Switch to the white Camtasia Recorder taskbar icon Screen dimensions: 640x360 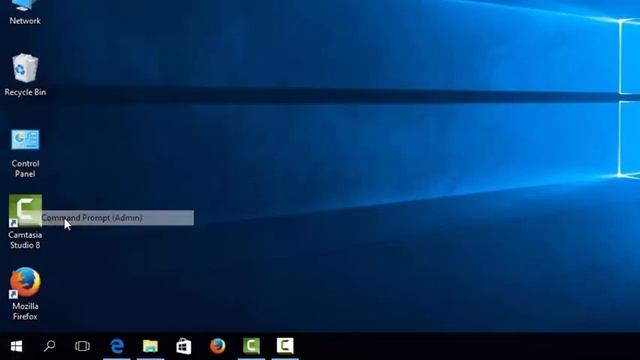[285, 346]
